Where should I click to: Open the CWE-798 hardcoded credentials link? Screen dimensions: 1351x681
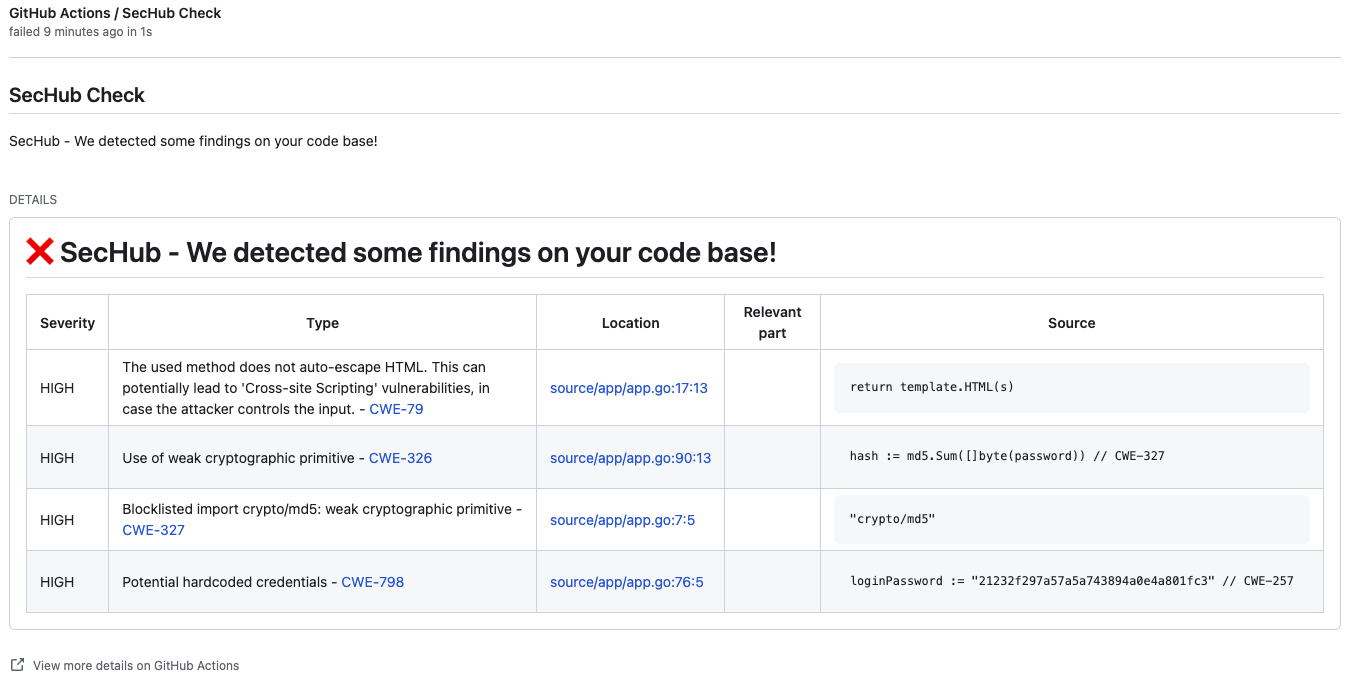(372, 582)
